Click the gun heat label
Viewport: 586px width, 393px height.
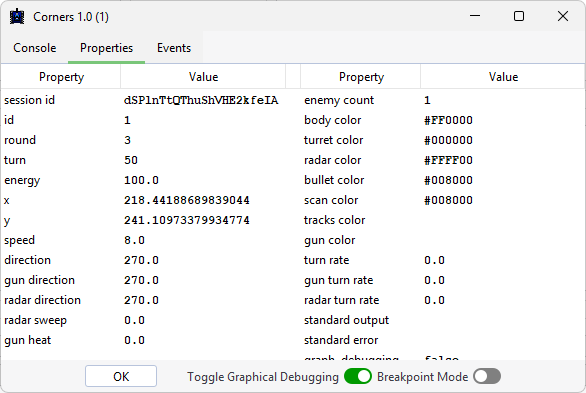pyautogui.click(x=28, y=340)
